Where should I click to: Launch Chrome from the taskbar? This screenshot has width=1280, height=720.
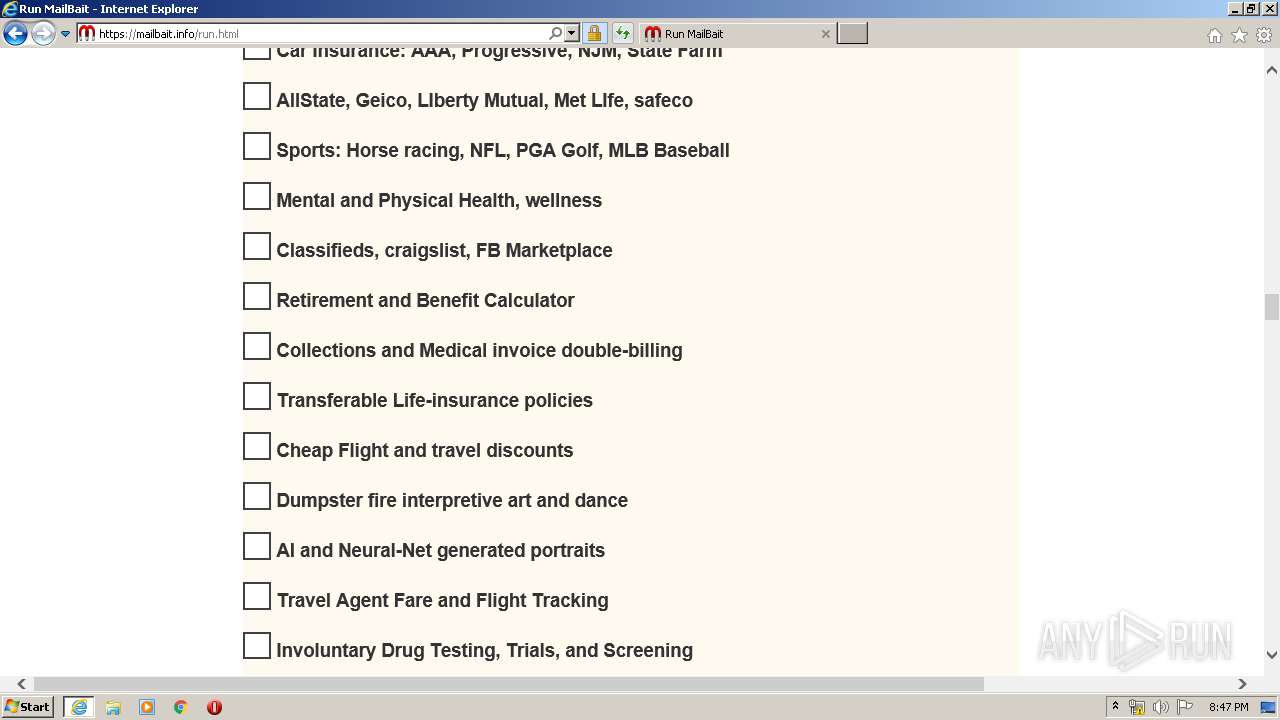click(x=180, y=707)
